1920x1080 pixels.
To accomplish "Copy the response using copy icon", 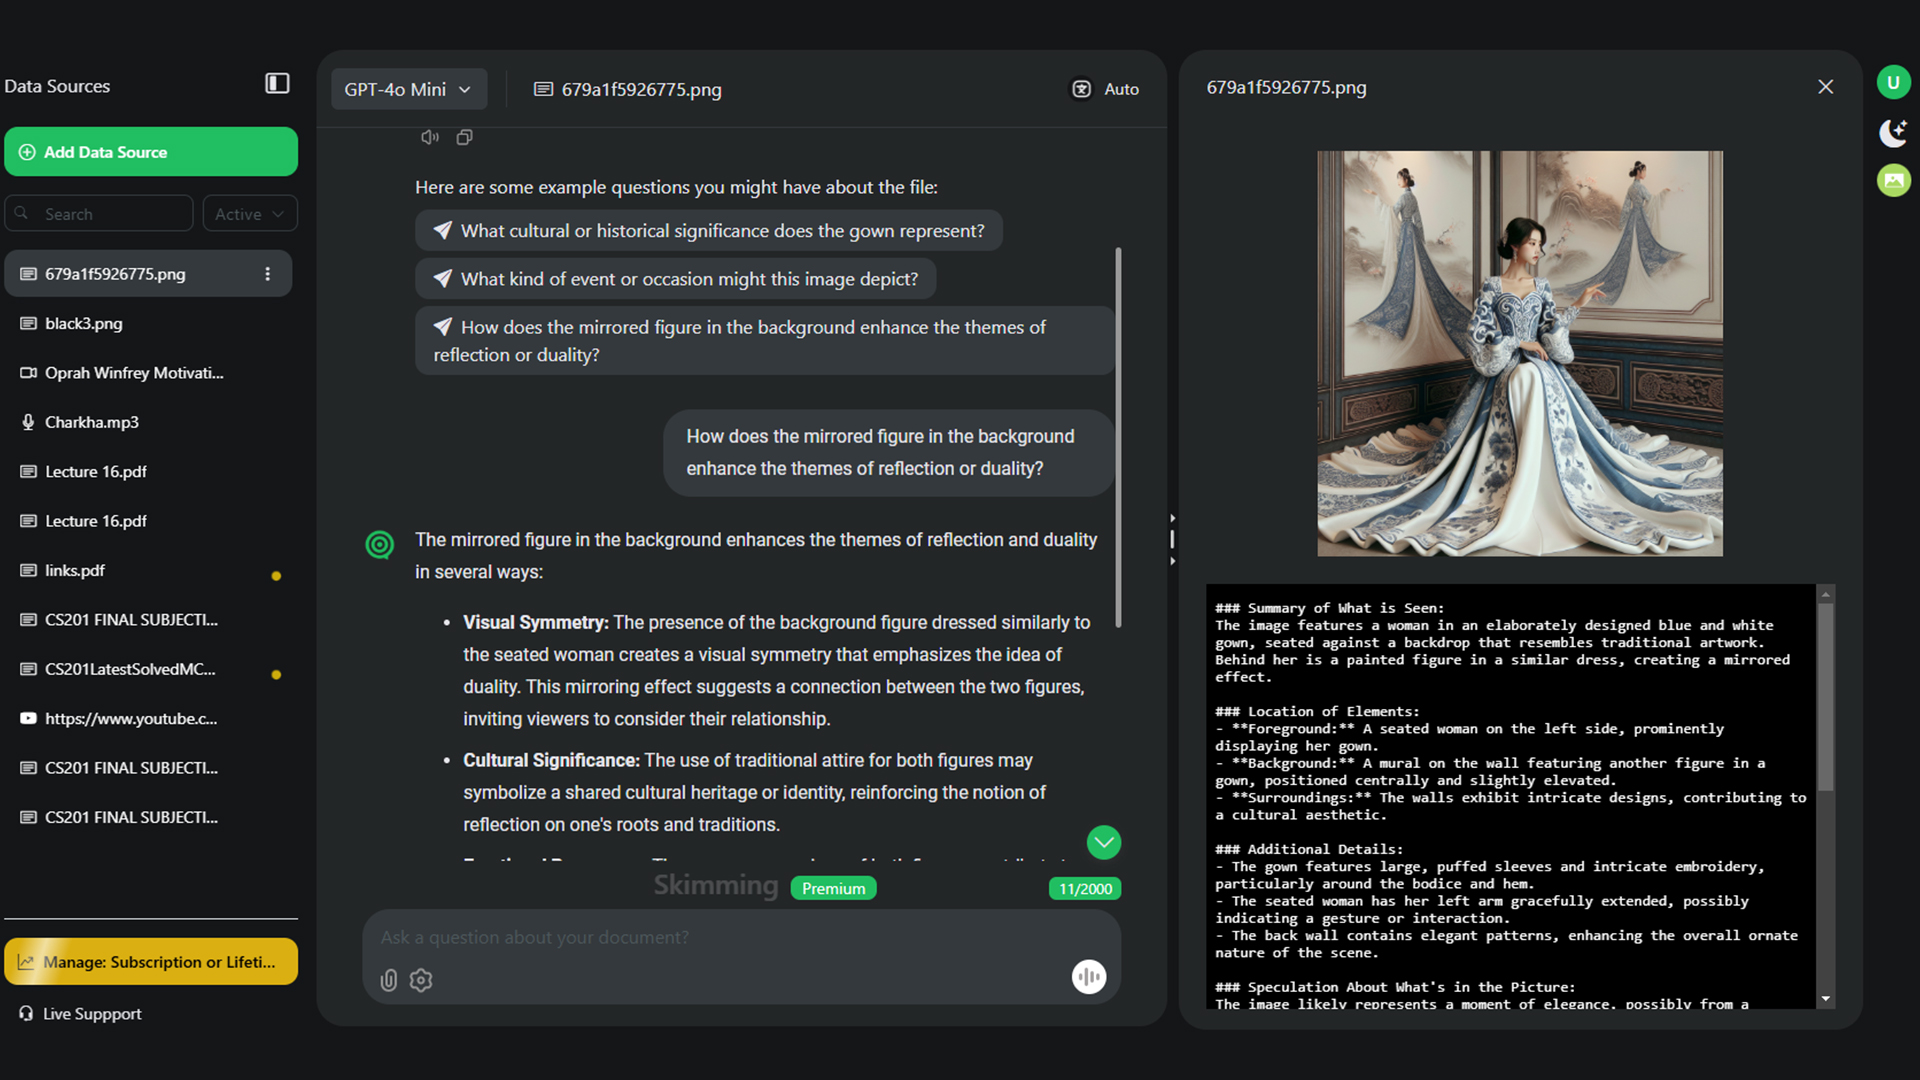I will pos(464,137).
